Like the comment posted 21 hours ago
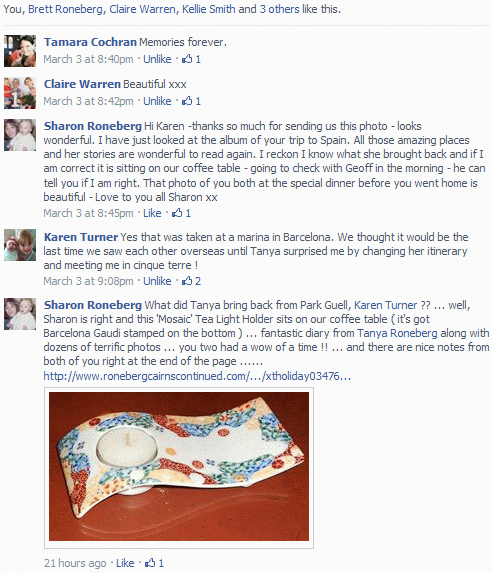 [125, 563]
